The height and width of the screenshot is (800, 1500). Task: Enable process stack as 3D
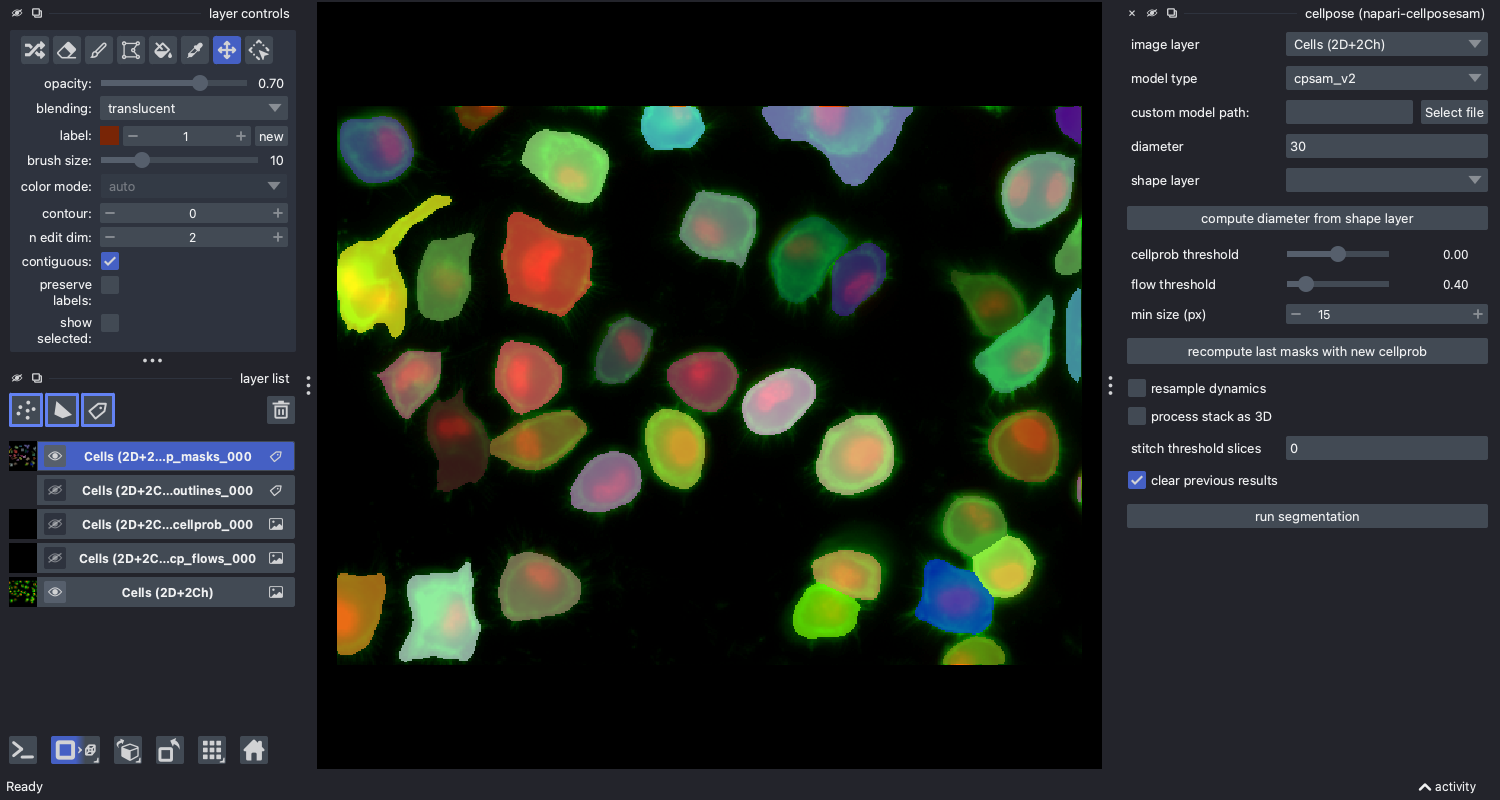point(1137,416)
